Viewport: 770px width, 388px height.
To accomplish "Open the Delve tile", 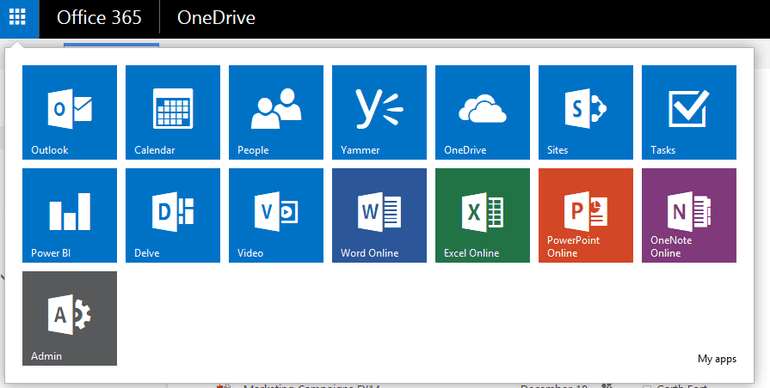I will tap(173, 216).
